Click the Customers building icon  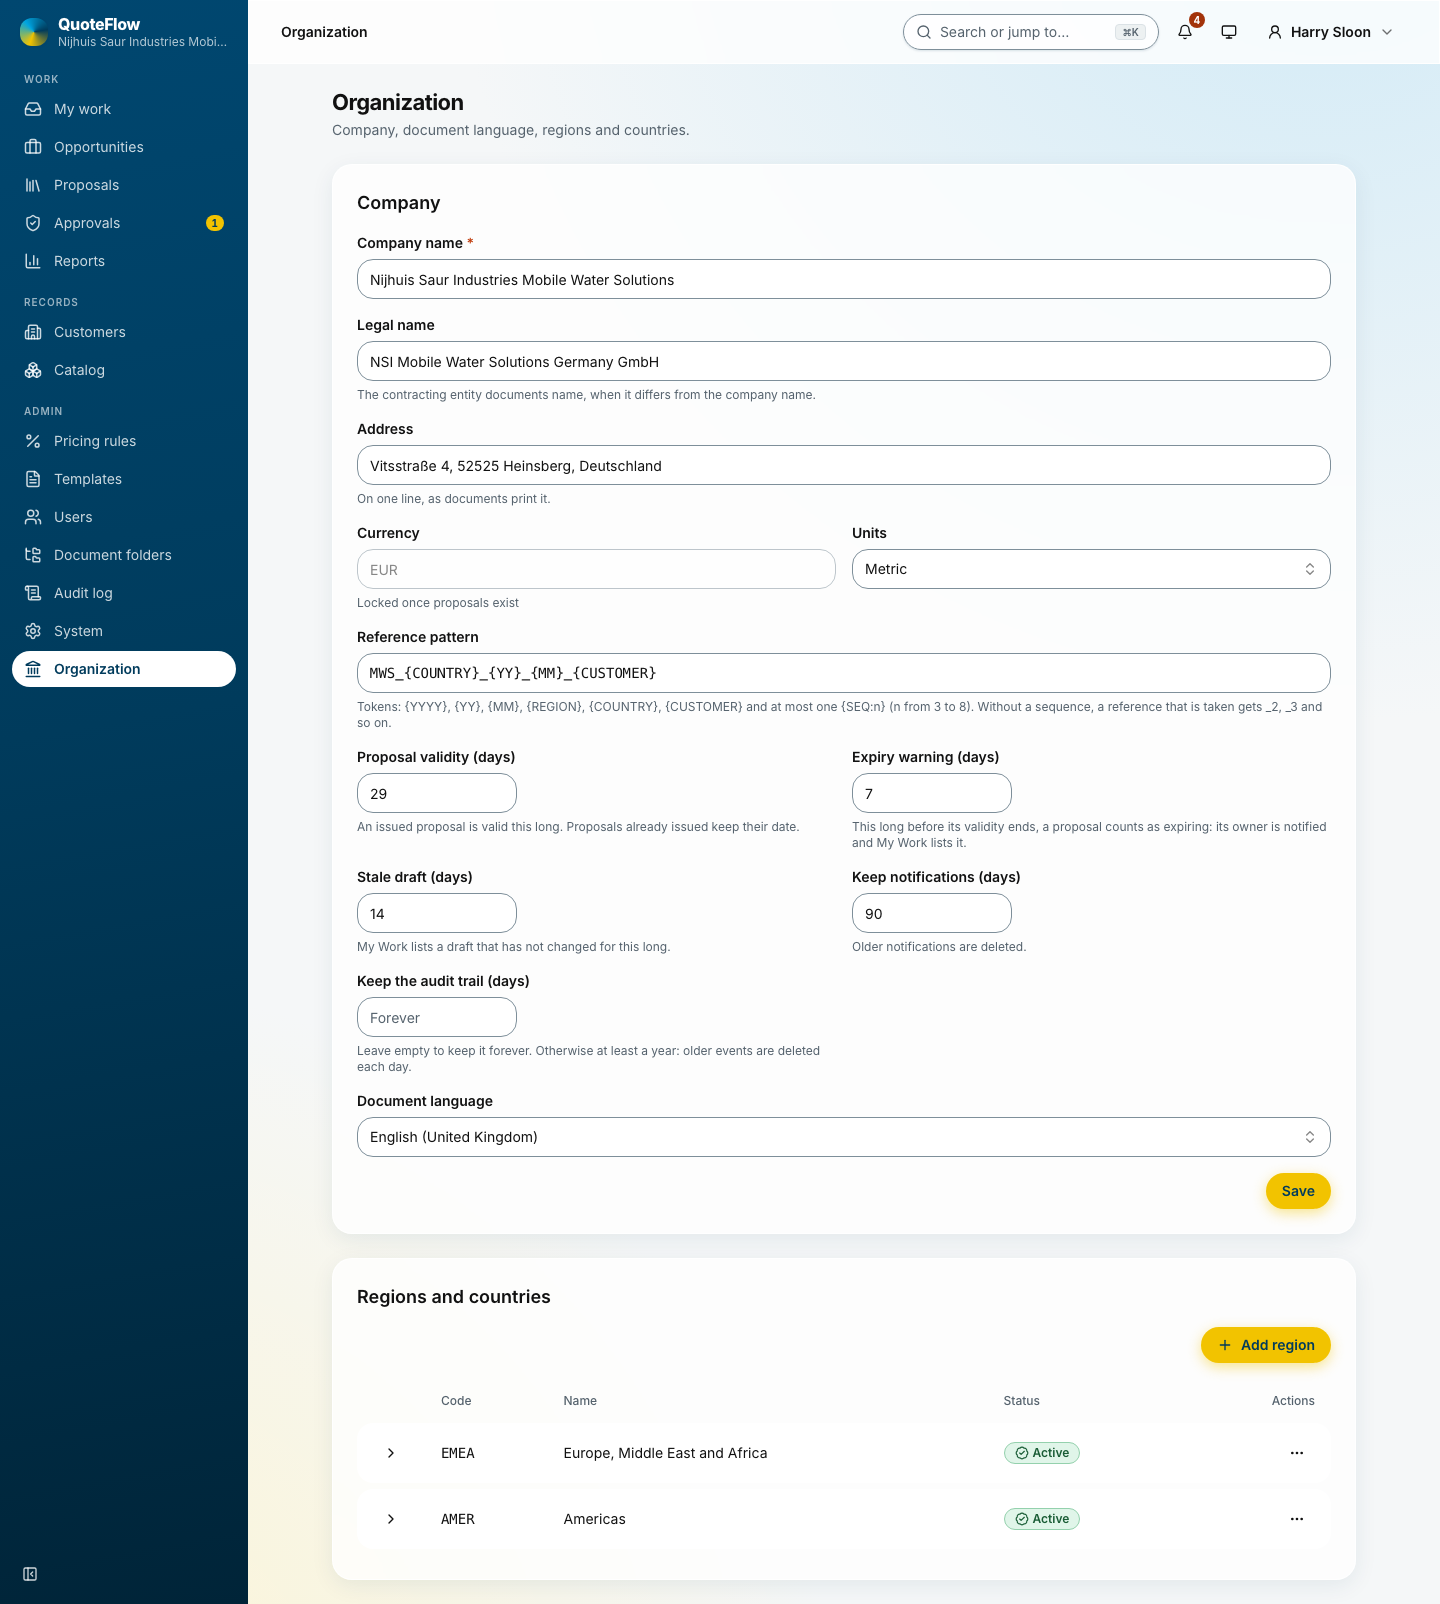pyautogui.click(x=33, y=332)
